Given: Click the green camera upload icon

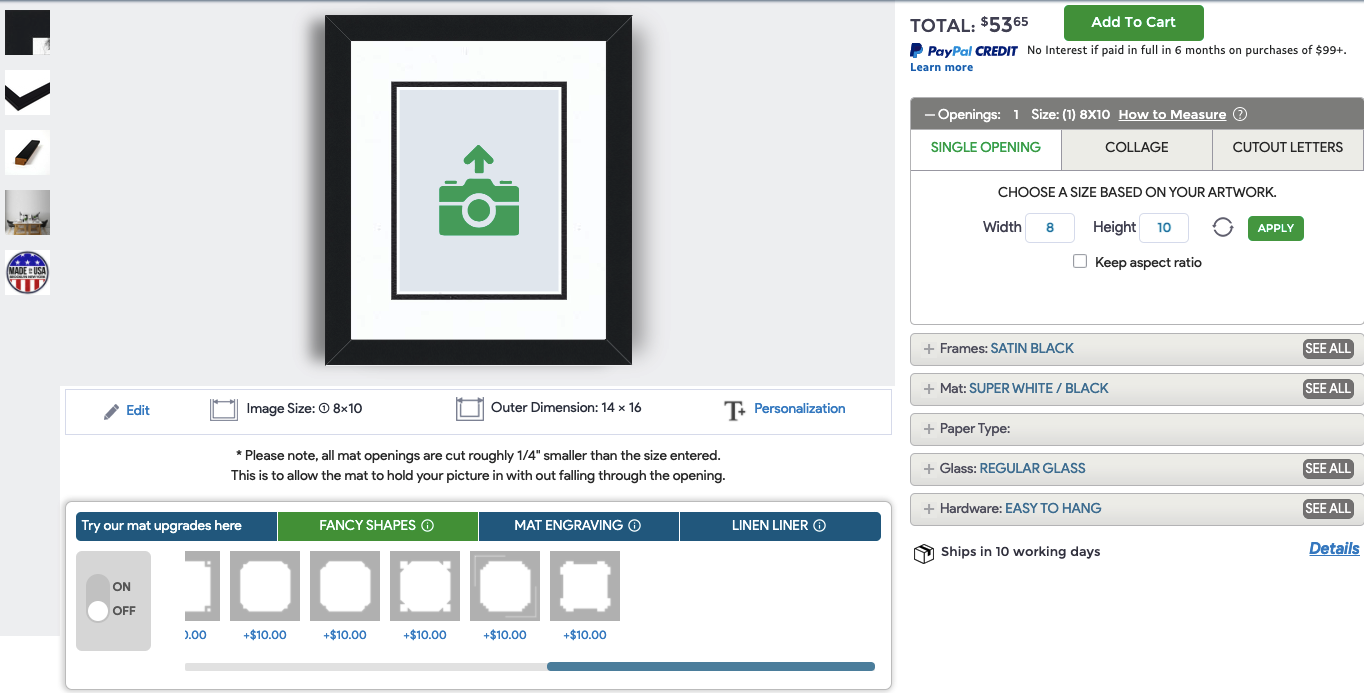Looking at the screenshot, I should tap(478, 193).
